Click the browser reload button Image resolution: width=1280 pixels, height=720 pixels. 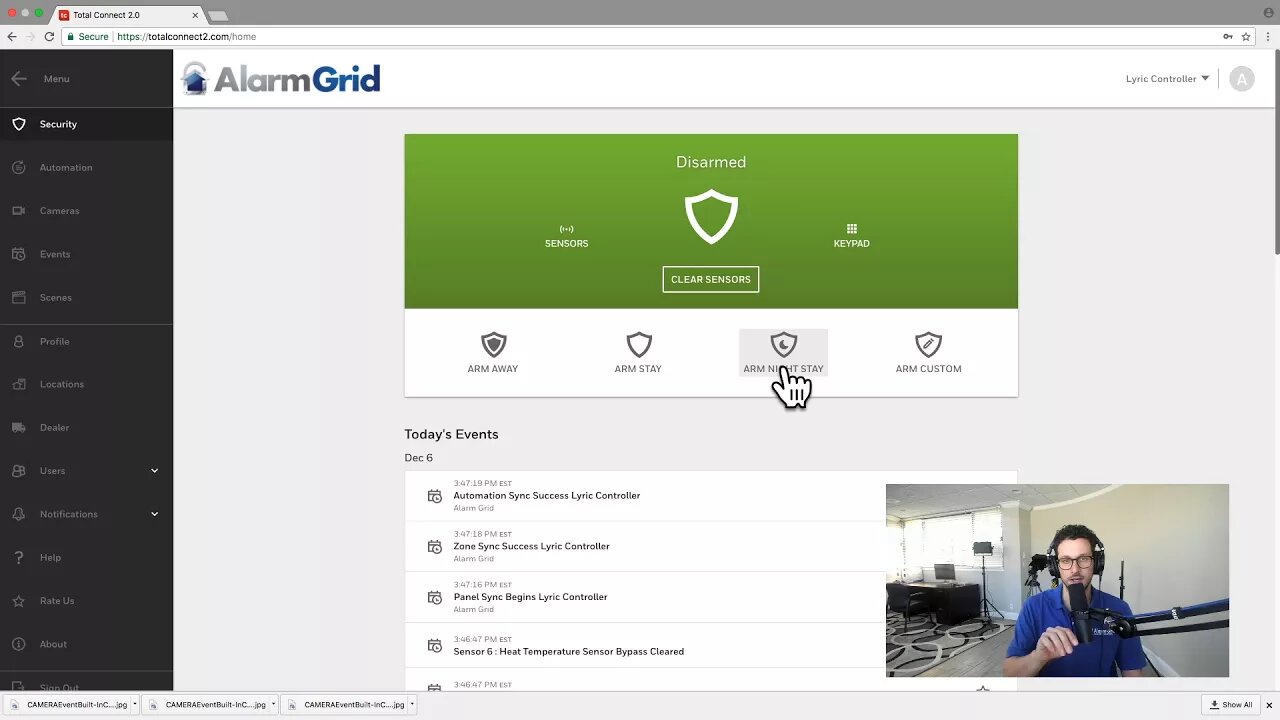(x=49, y=37)
